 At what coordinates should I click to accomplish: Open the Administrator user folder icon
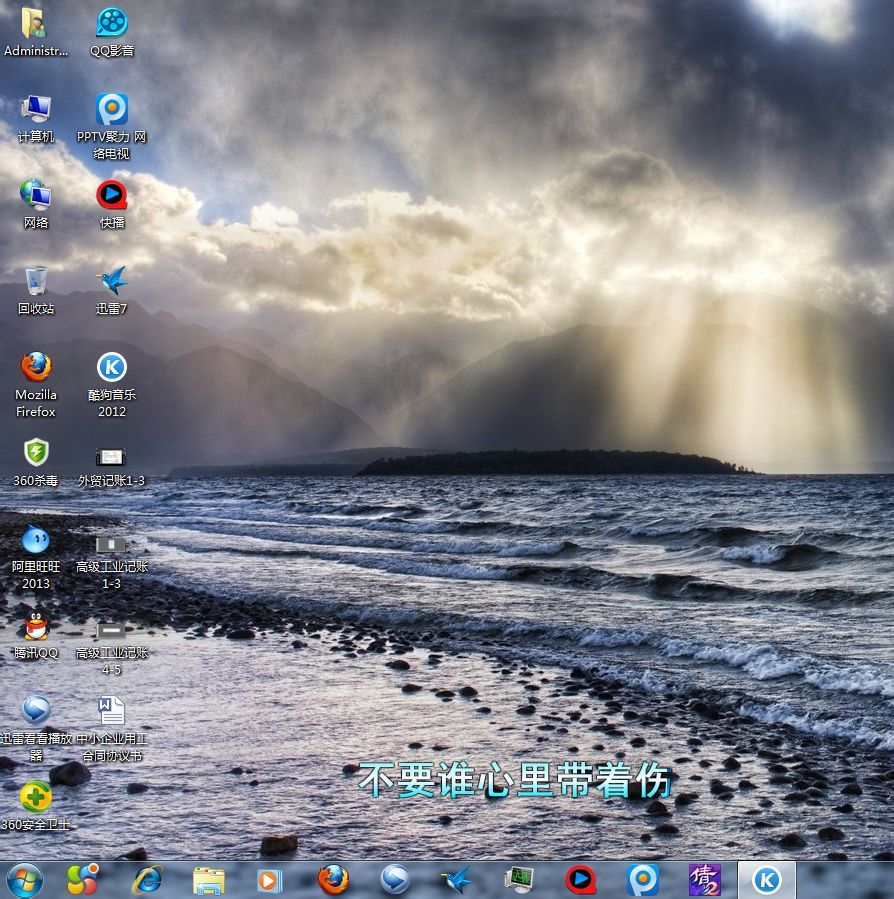[36, 32]
